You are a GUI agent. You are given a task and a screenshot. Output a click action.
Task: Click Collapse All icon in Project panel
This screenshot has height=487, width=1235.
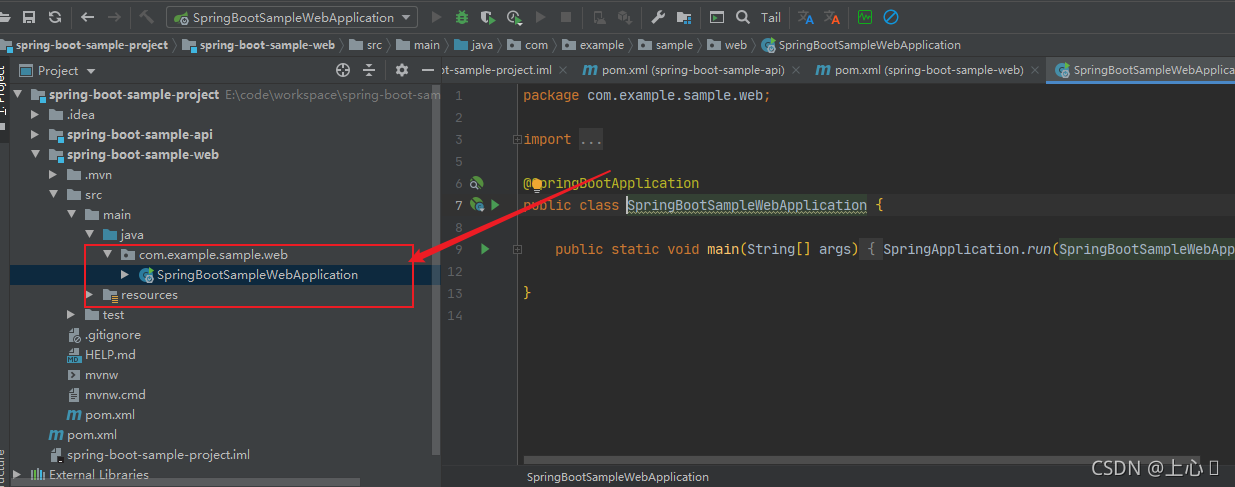[369, 70]
